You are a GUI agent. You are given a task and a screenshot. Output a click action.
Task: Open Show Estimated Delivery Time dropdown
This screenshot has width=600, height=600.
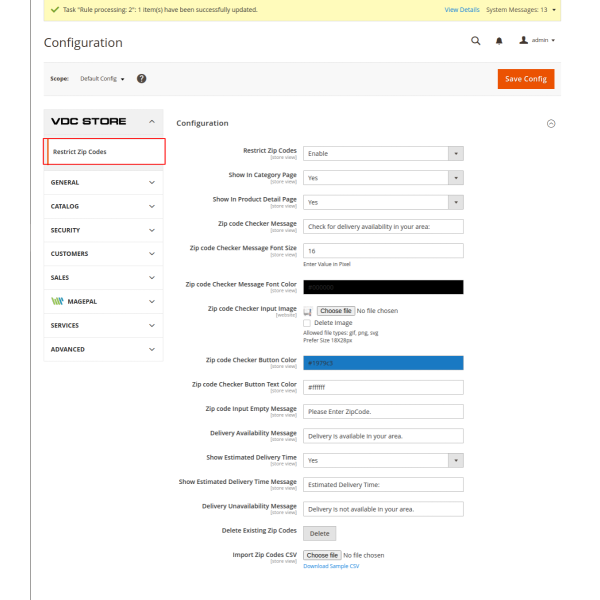coord(383,460)
